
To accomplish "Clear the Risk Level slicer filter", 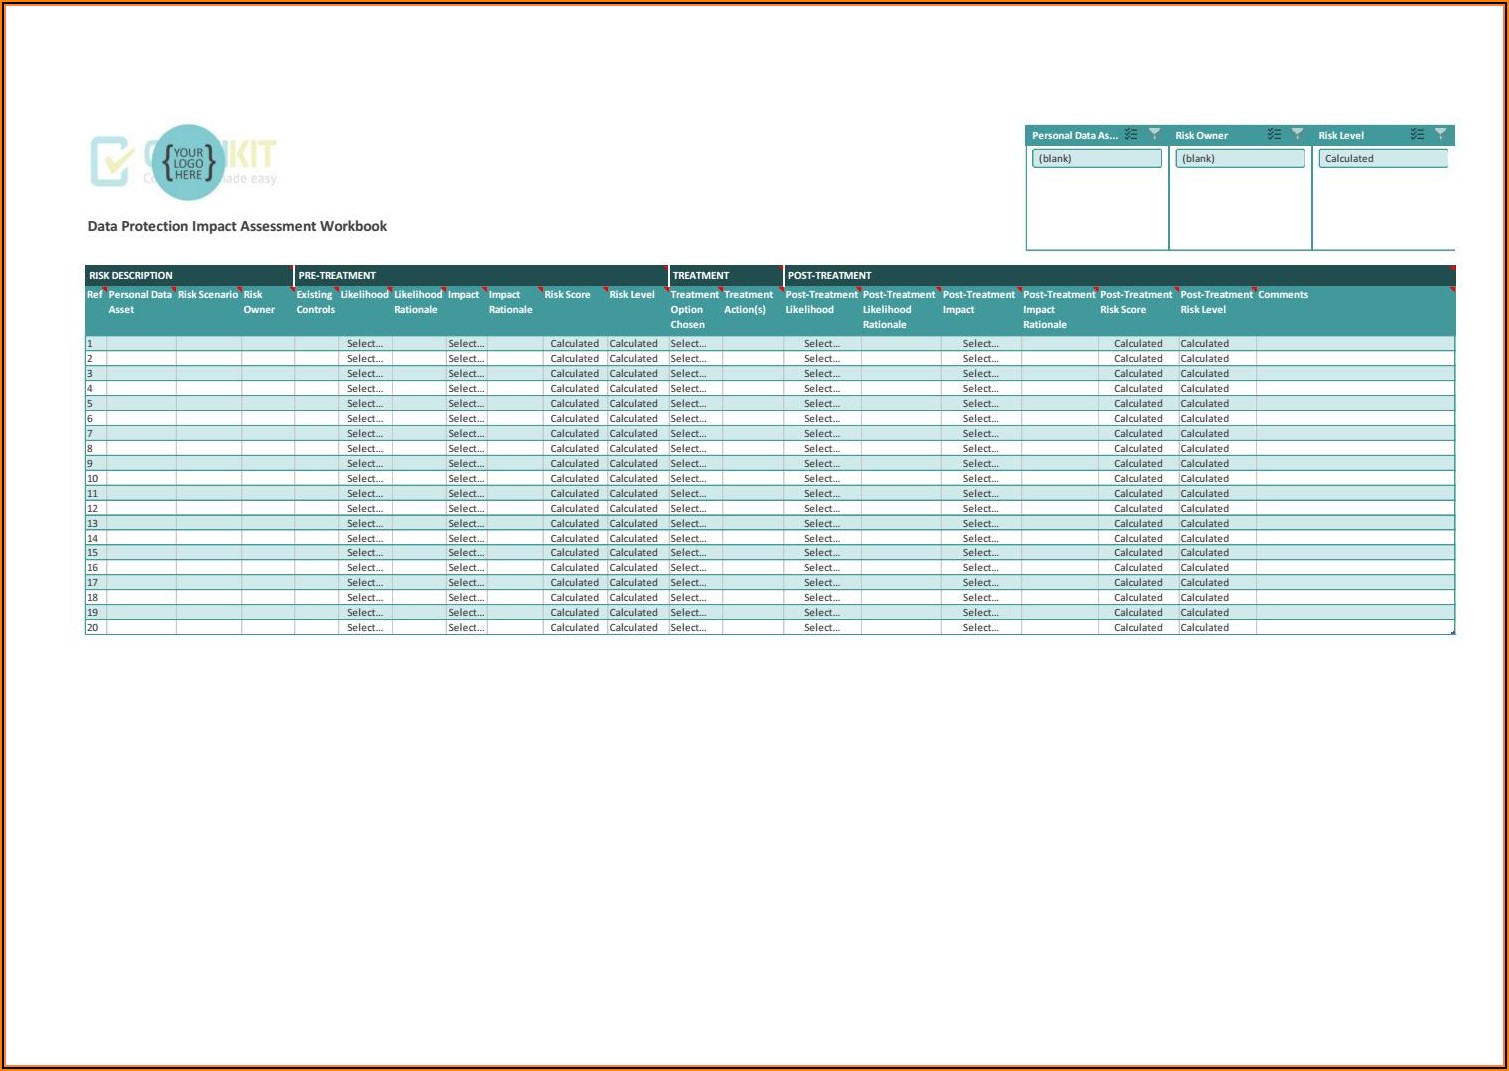I will pos(1440,134).
